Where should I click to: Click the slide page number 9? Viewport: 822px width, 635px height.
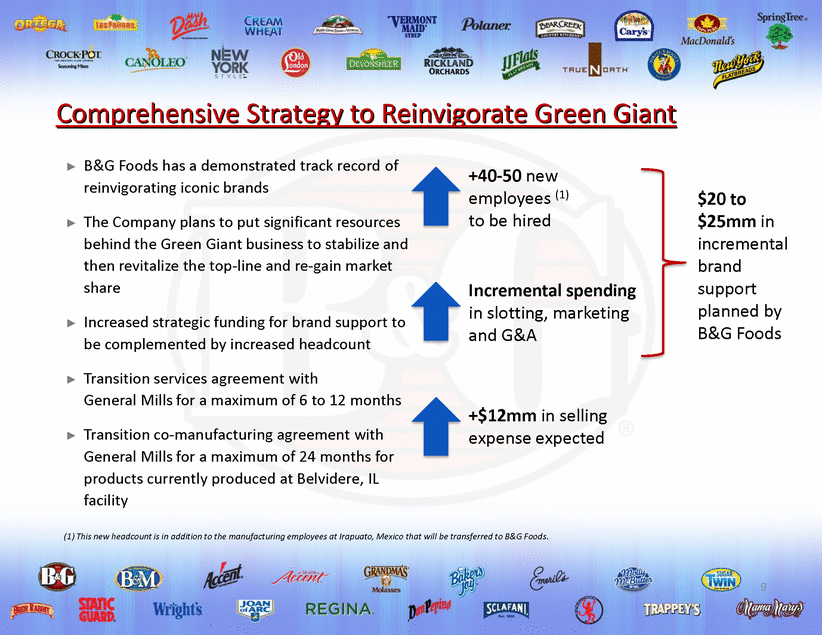[x=763, y=586]
